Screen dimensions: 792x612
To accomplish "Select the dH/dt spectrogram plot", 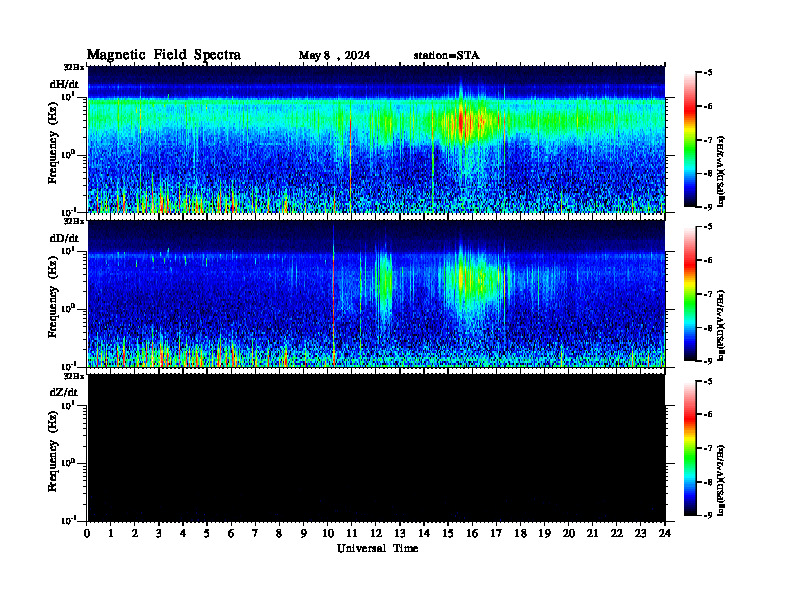I will pos(376,139).
